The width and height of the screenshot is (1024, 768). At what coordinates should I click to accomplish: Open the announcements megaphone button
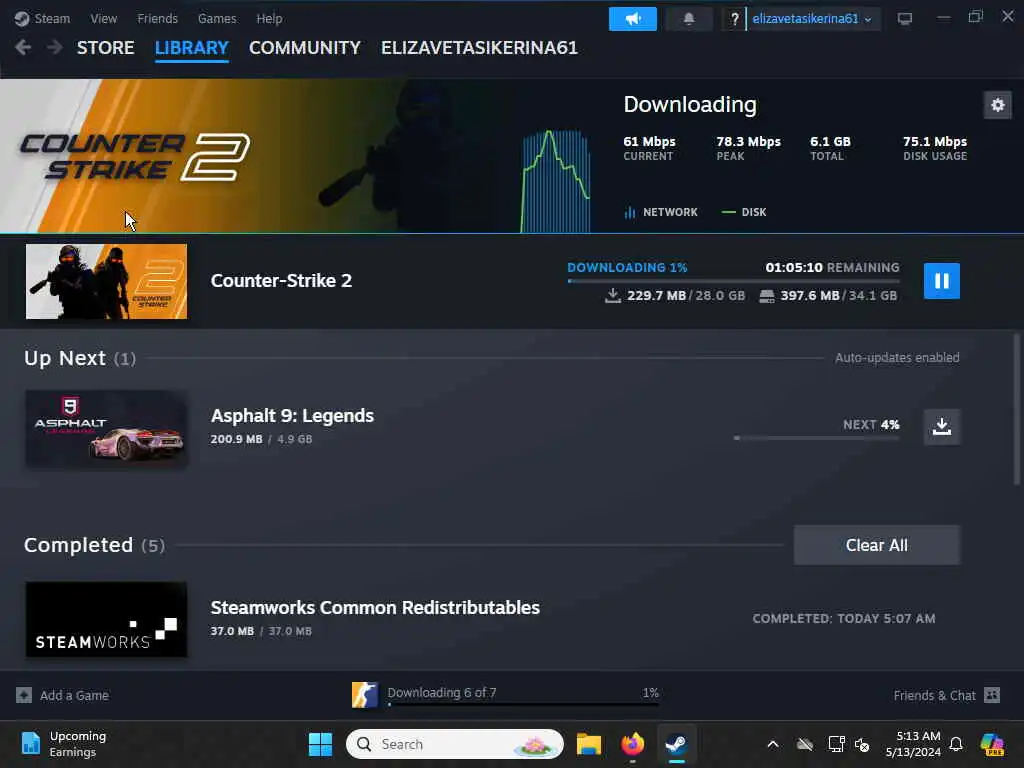point(632,19)
